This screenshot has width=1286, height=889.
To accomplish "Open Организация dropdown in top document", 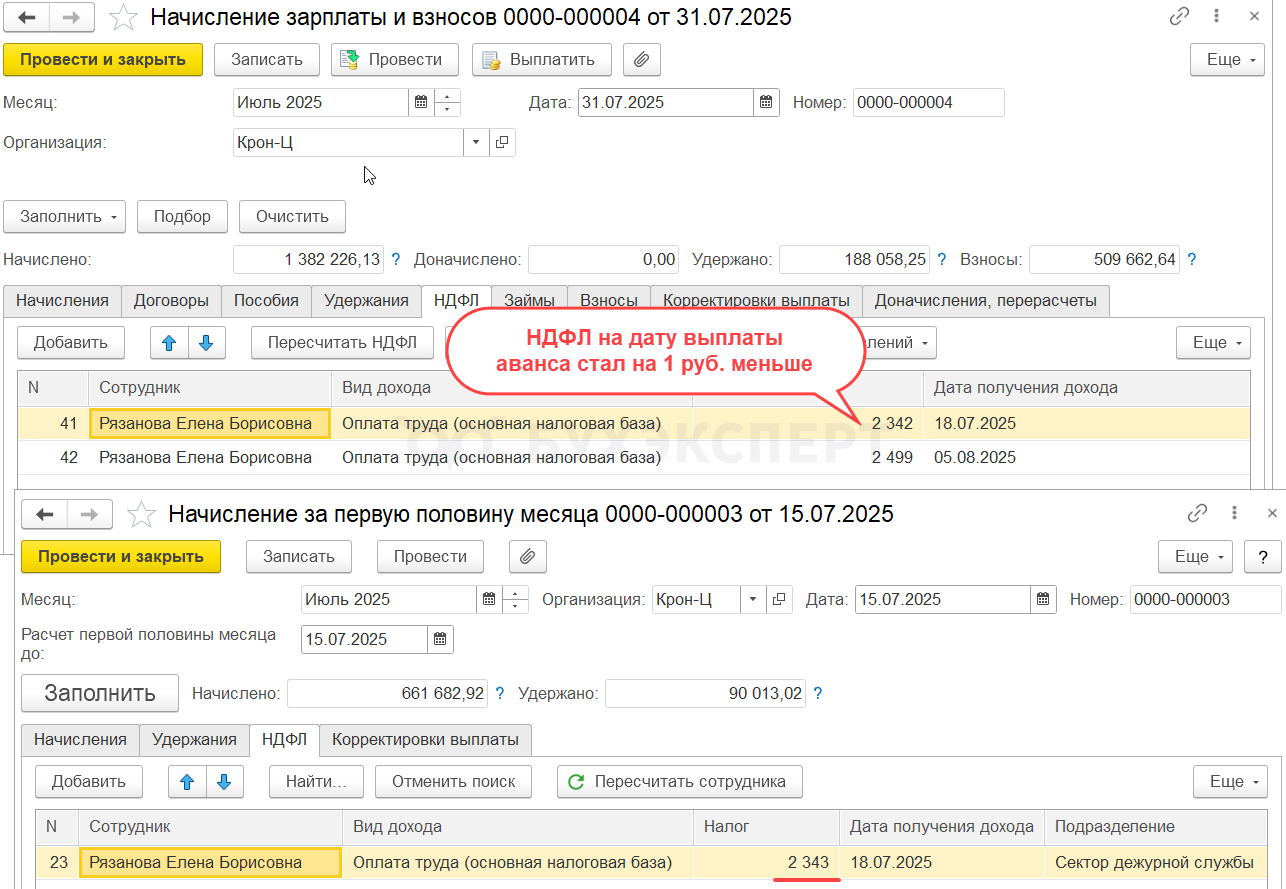I will tap(475, 142).
